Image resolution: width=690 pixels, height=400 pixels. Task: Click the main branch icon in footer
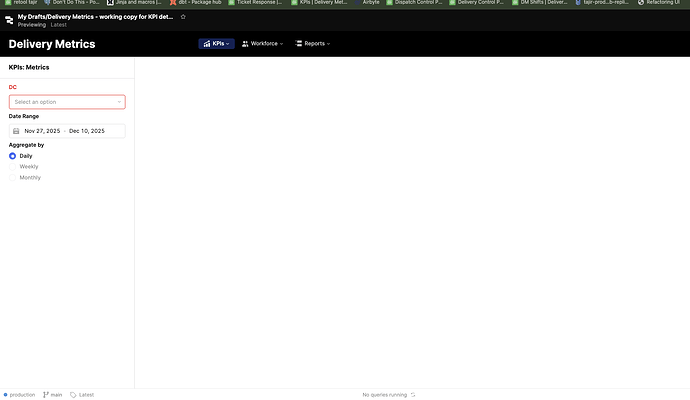[46, 395]
